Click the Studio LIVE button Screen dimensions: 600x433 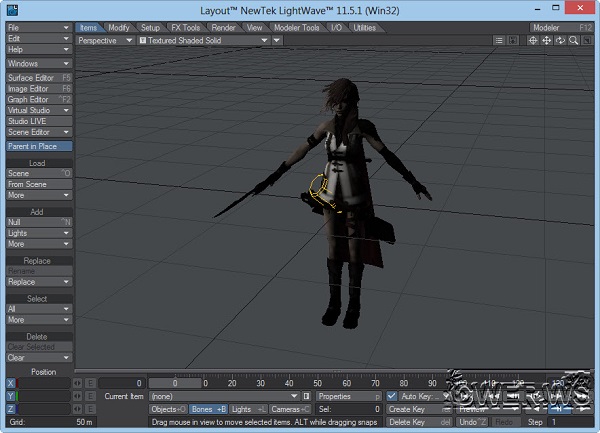(x=39, y=121)
